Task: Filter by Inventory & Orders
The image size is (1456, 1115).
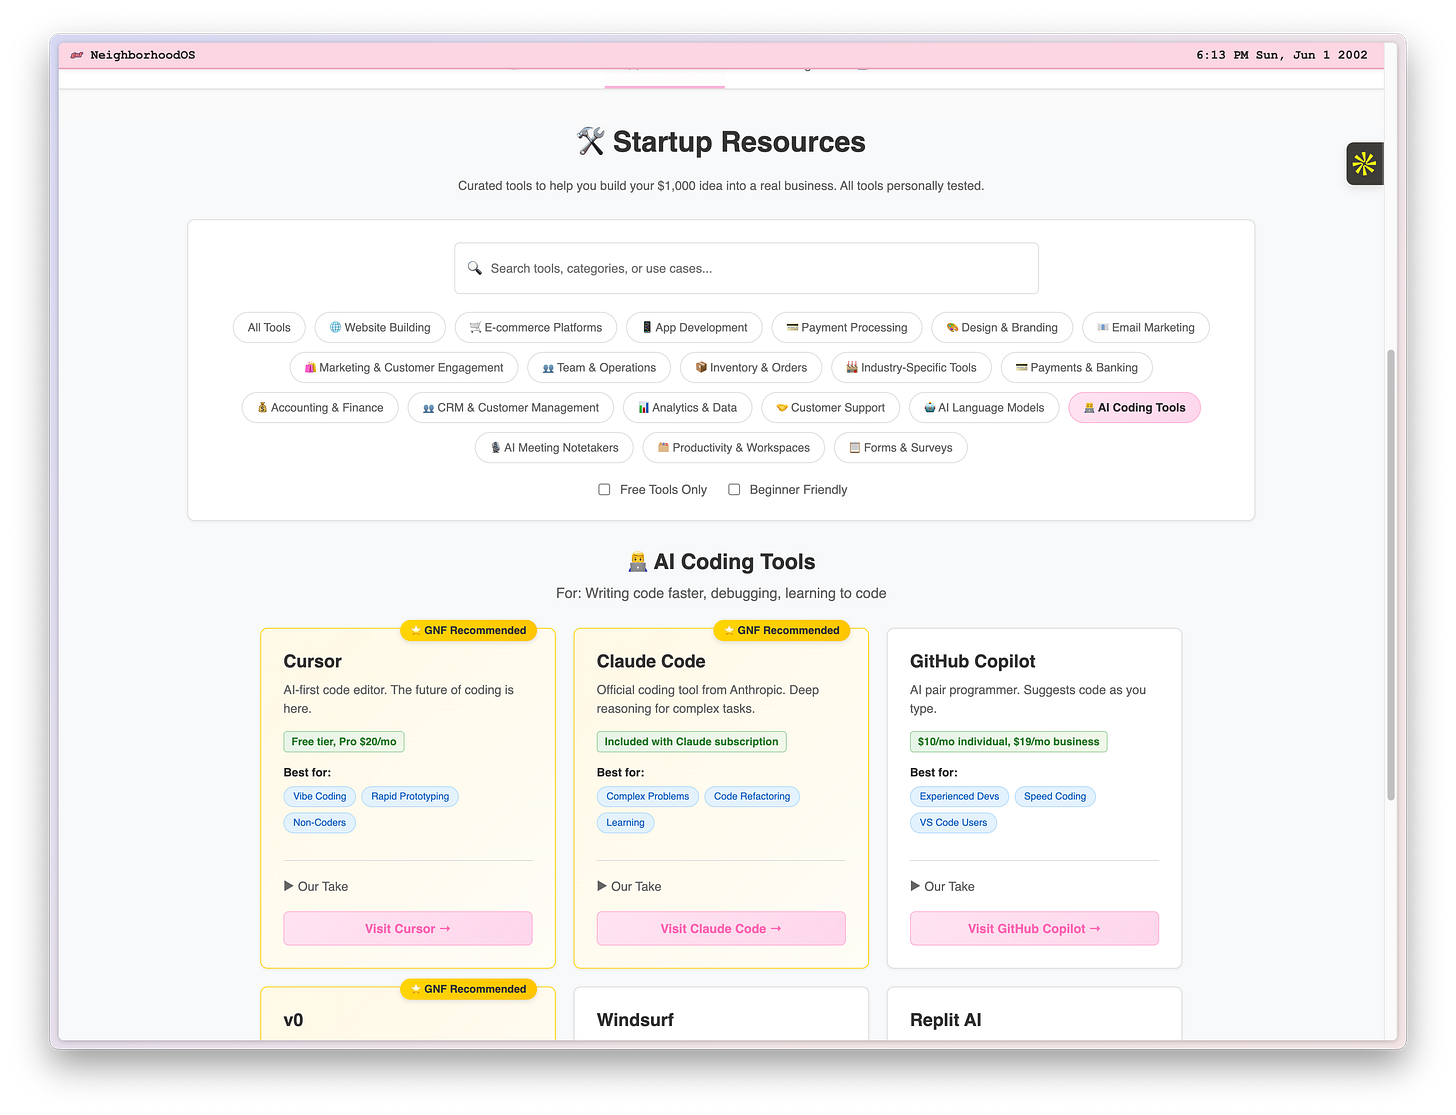Action: click(x=751, y=367)
